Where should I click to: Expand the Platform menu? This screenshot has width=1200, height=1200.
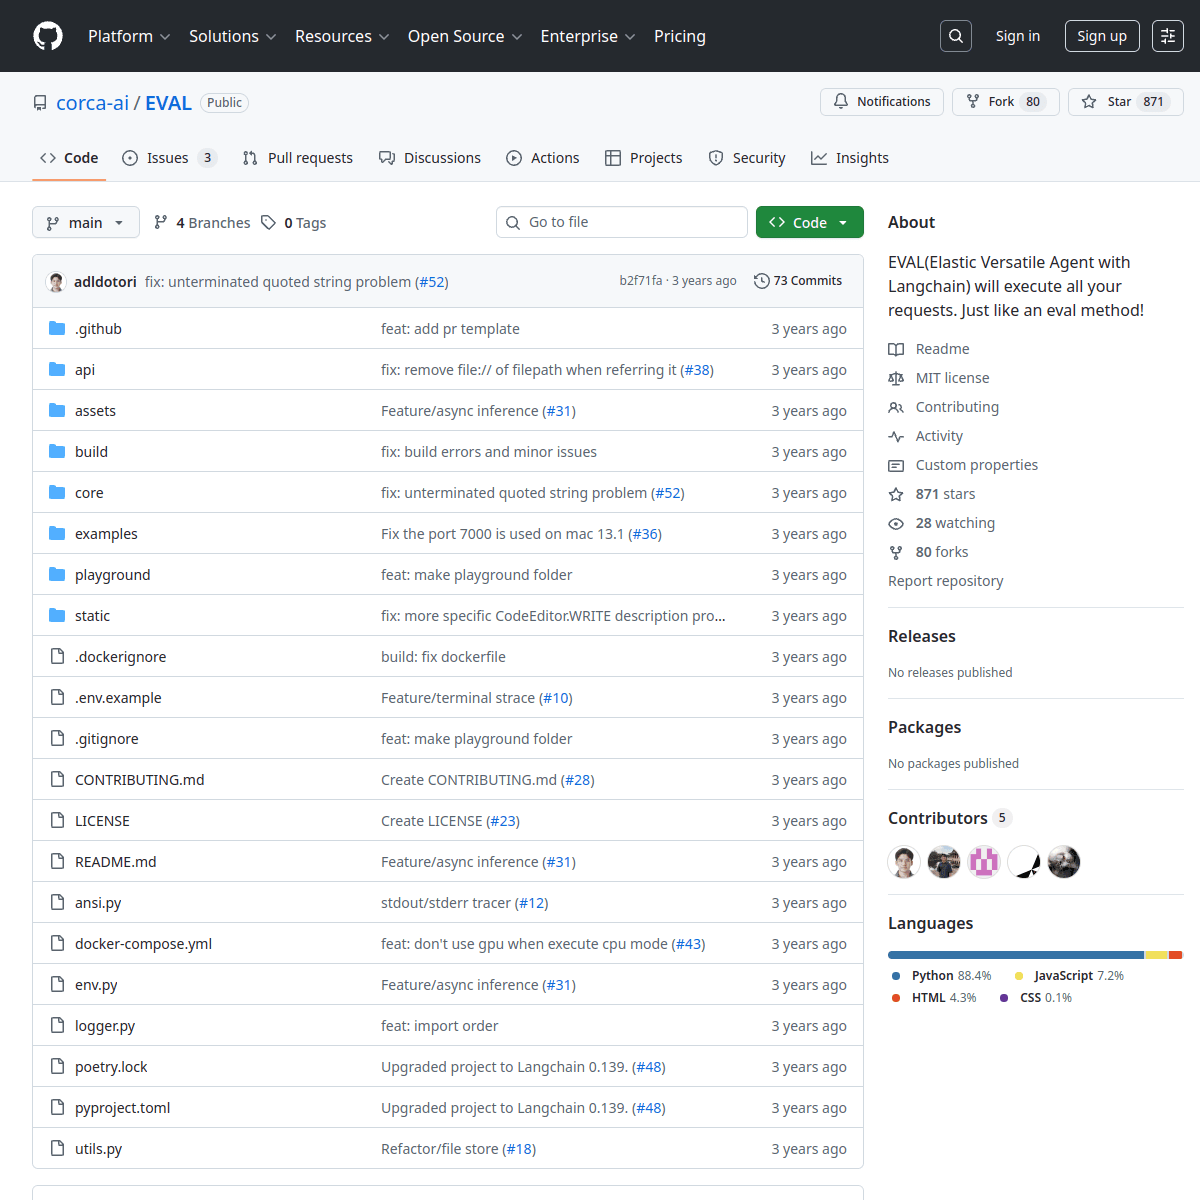pyautogui.click(x=129, y=36)
